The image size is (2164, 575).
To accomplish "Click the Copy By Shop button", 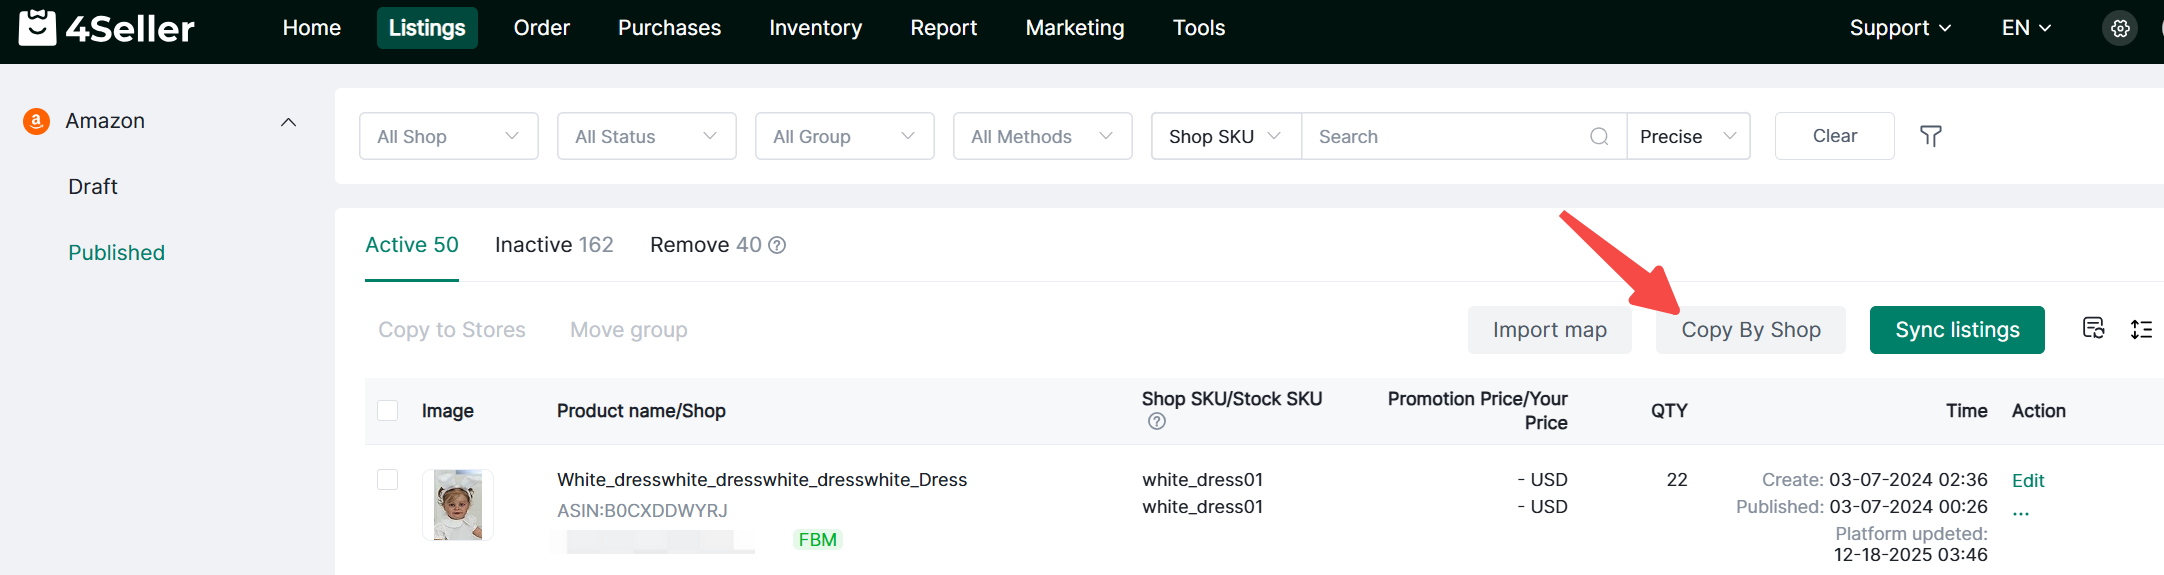I will (x=1750, y=330).
